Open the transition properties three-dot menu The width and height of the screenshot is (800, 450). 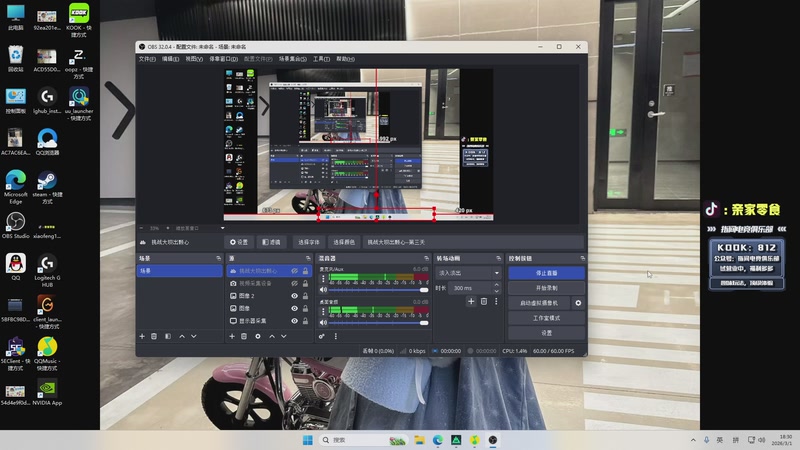click(496, 302)
